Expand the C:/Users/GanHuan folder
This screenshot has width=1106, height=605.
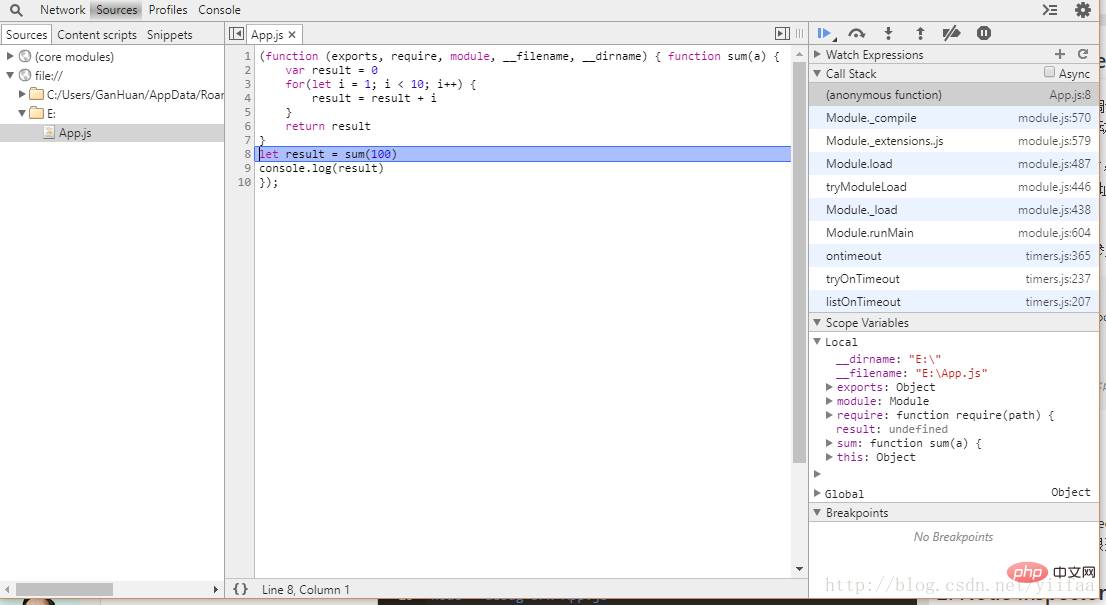(22, 94)
